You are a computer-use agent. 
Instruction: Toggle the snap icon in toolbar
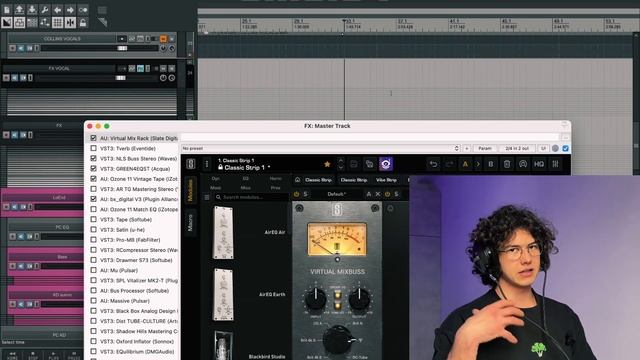pos(70,22)
